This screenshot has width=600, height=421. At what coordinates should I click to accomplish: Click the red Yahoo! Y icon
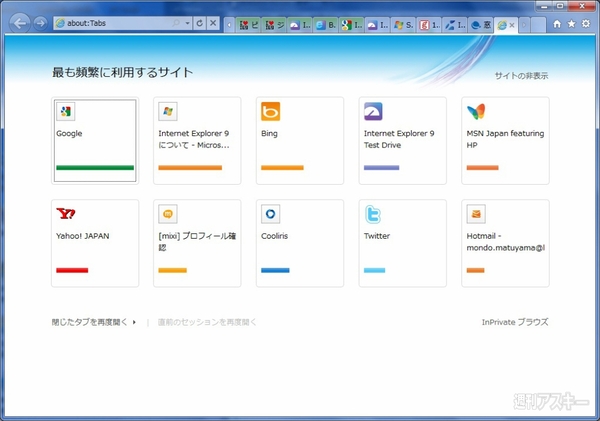65,214
